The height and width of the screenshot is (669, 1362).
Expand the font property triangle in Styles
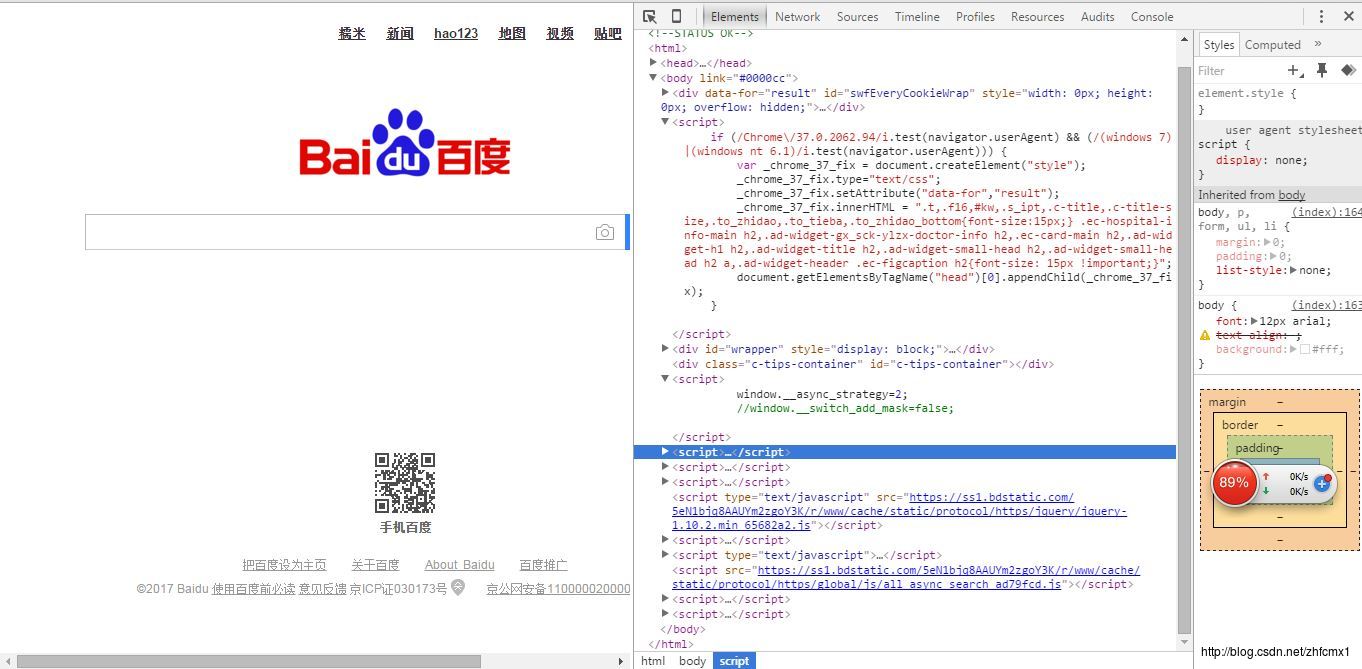point(1254,321)
